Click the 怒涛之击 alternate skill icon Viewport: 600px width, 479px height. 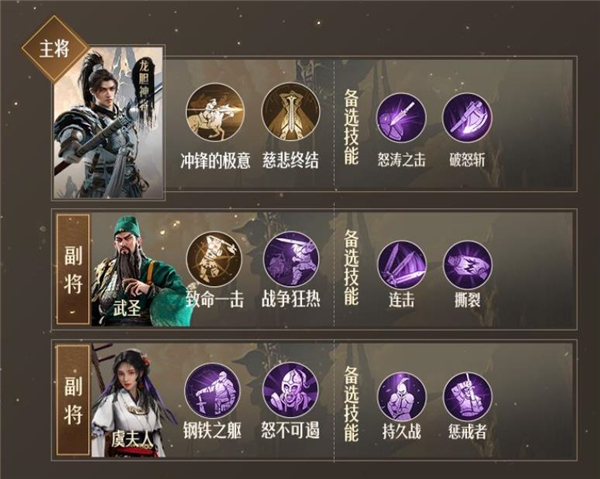coord(401,118)
